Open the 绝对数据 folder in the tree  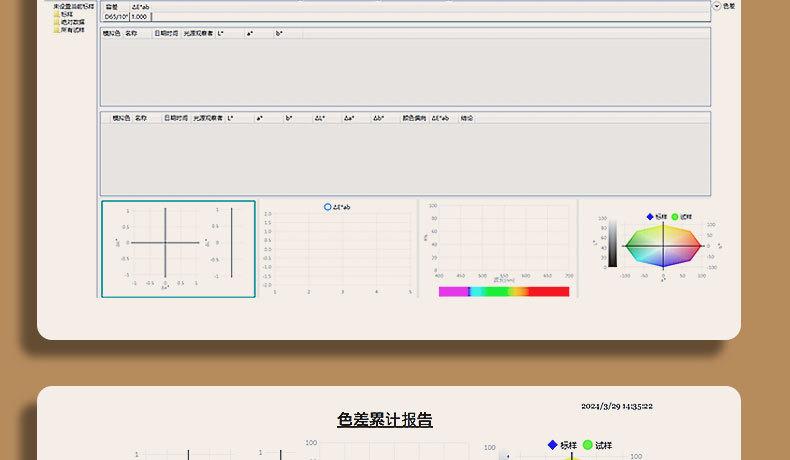click(x=69, y=22)
